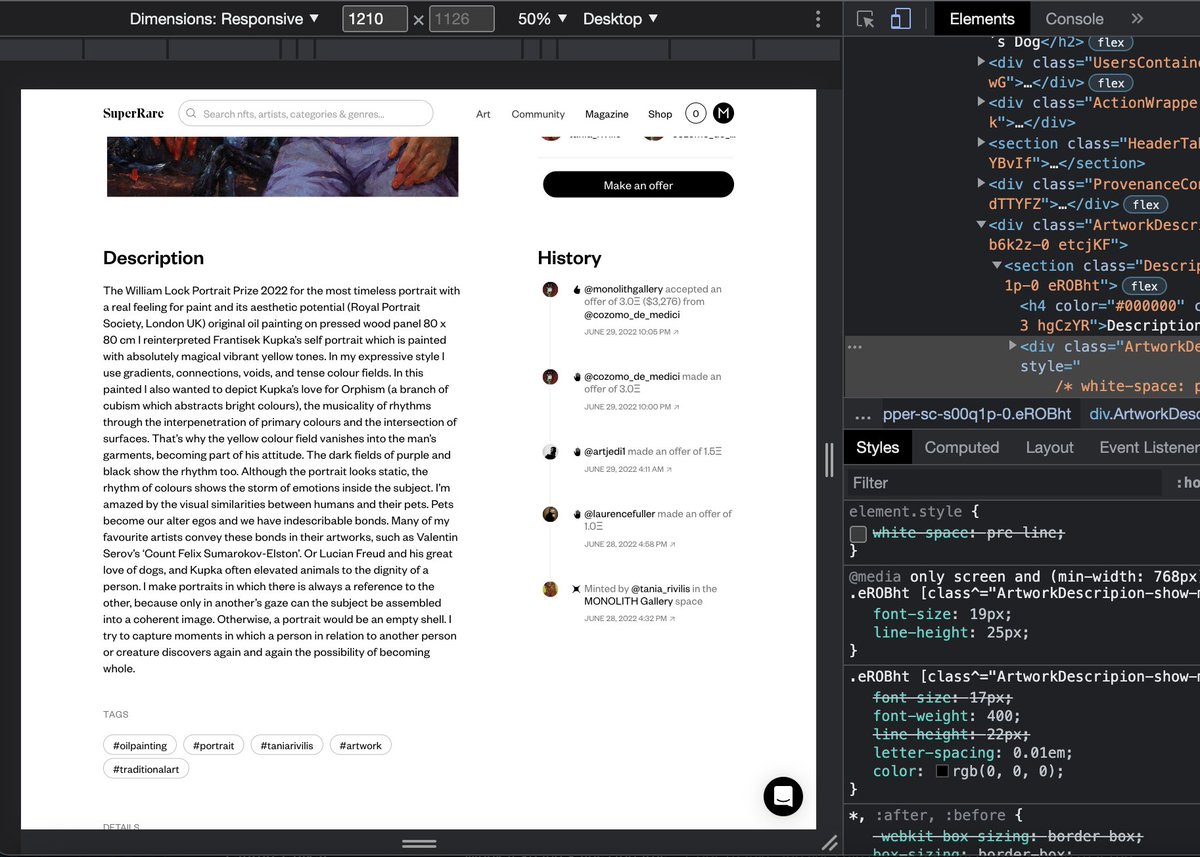Expand the highlighted ArtworkDe div node
This screenshot has width=1200, height=857.
pyautogui.click(x=1012, y=346)
